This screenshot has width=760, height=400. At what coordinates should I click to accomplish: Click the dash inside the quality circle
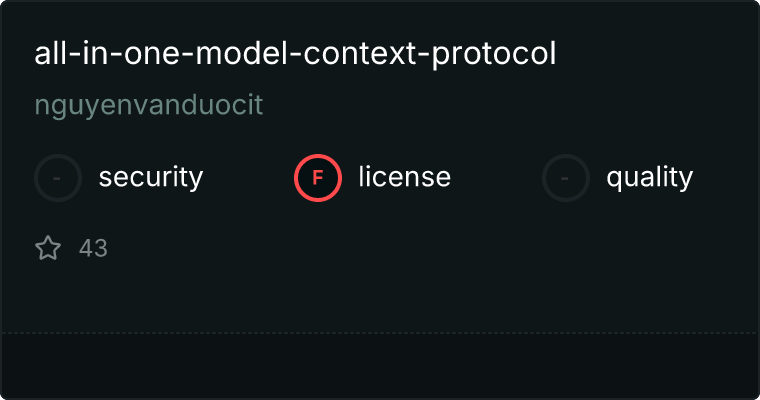point(565,178)
